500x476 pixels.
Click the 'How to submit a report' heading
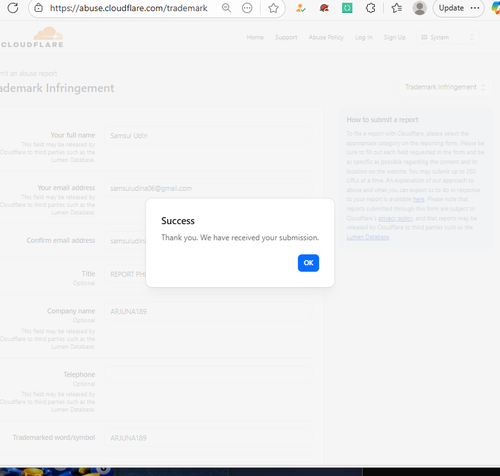[x=382, y=120]
